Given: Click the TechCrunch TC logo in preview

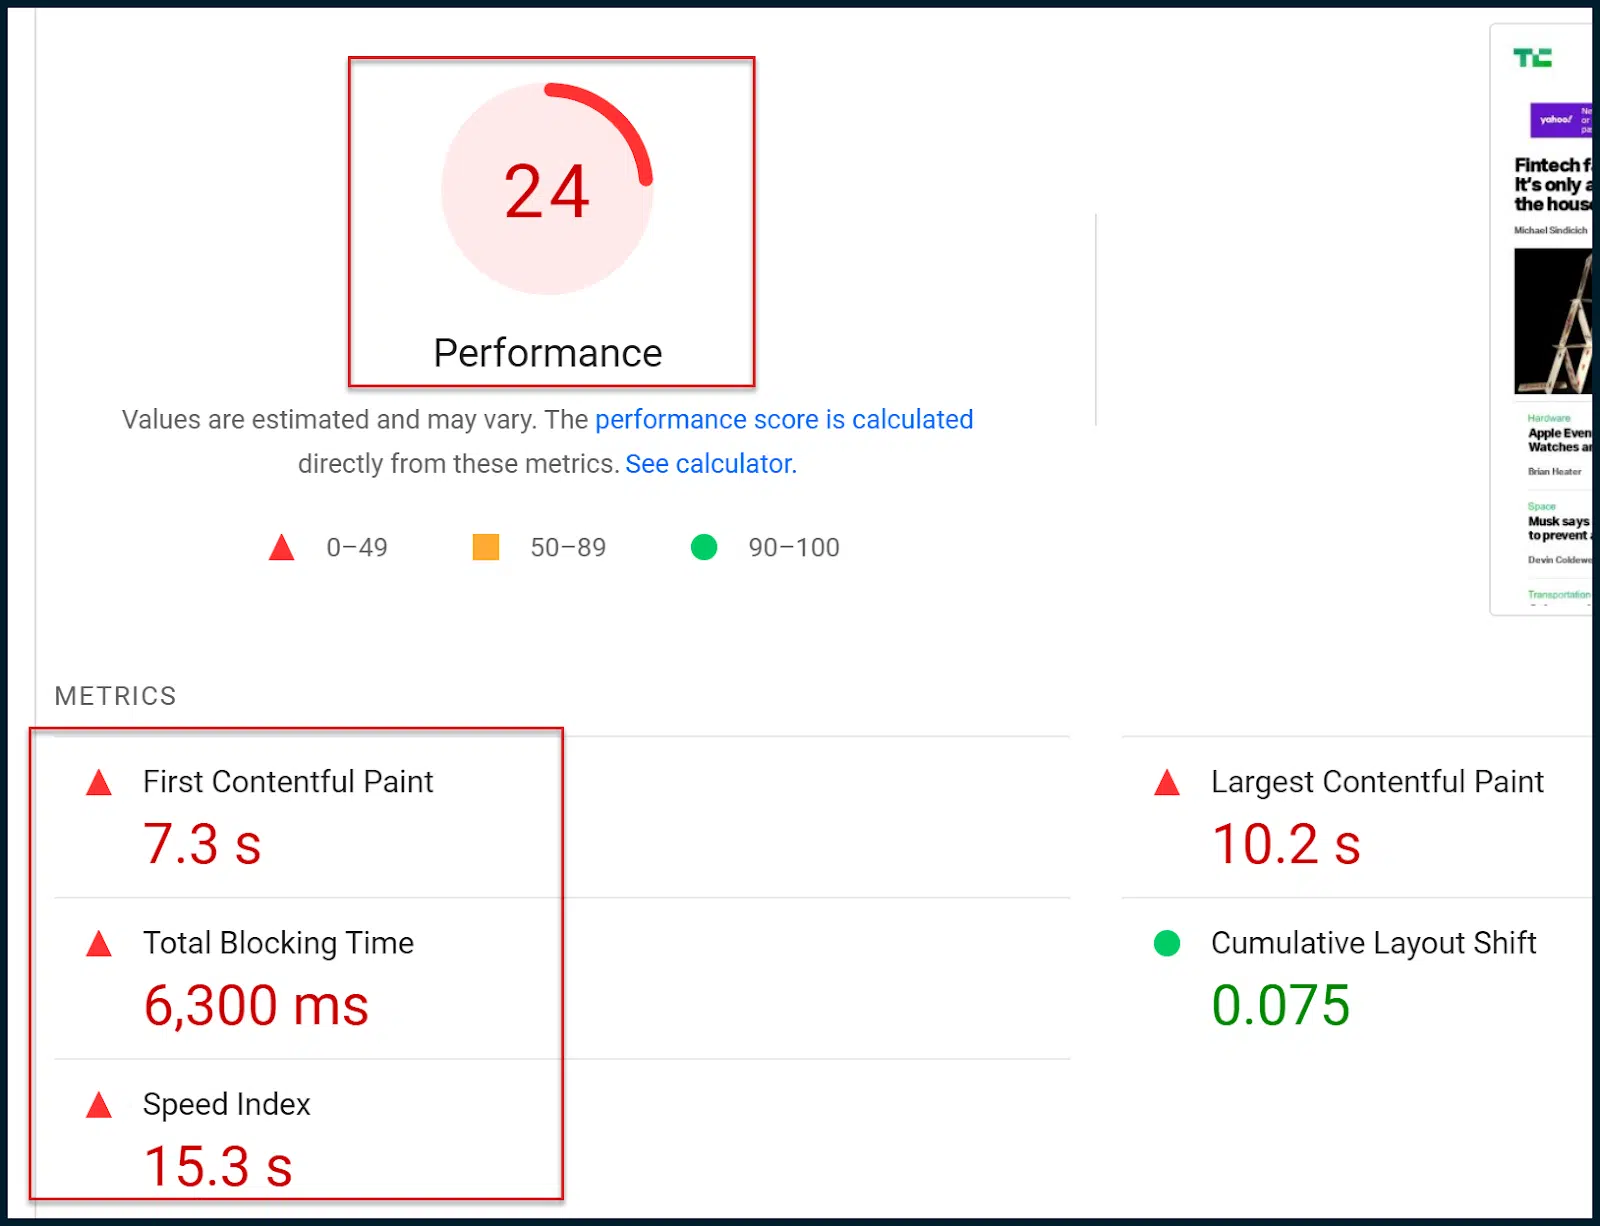Looking at the screenshot, I should click(1532, 58).
